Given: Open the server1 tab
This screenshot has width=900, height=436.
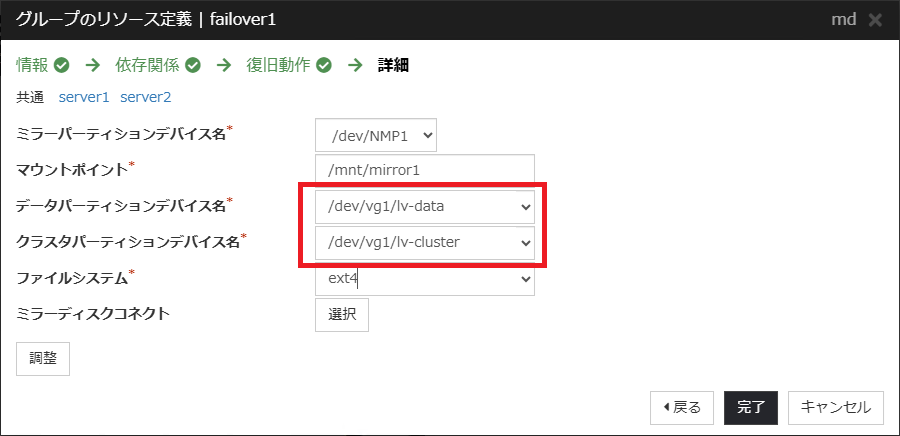Looking at the screenshot, I should 83,97.
